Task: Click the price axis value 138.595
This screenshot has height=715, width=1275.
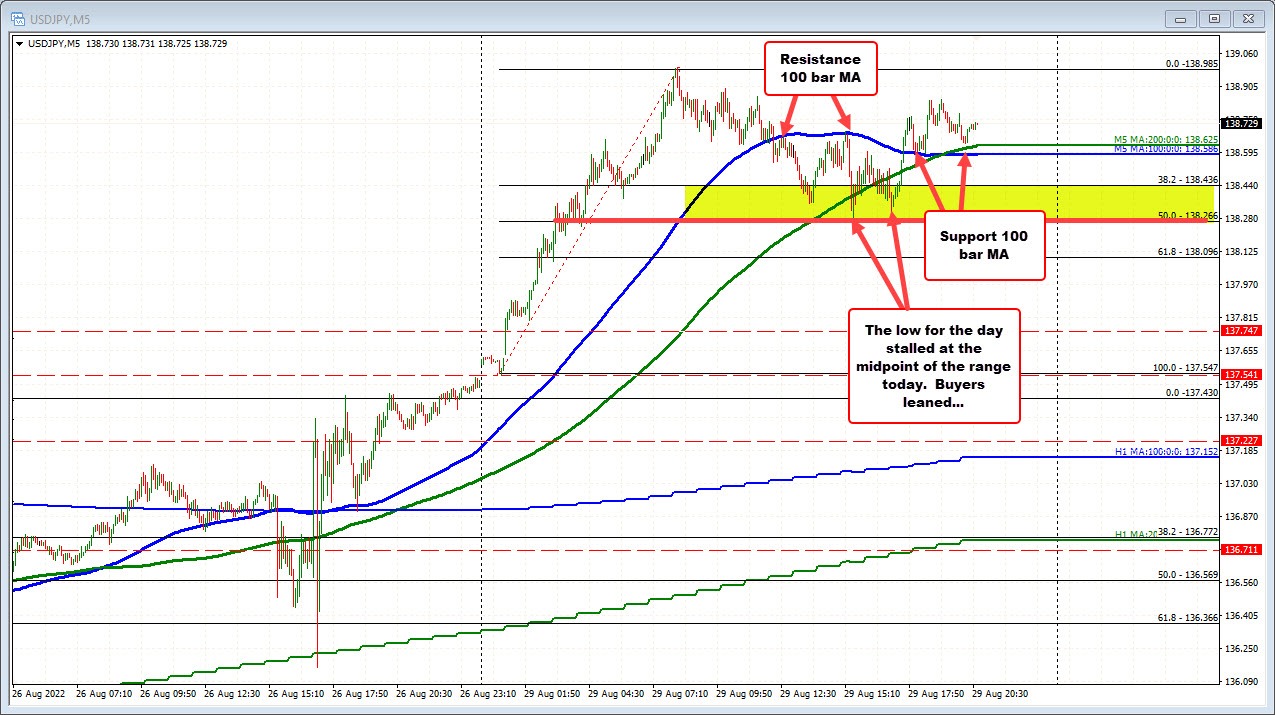Action: pos(1241,152)
